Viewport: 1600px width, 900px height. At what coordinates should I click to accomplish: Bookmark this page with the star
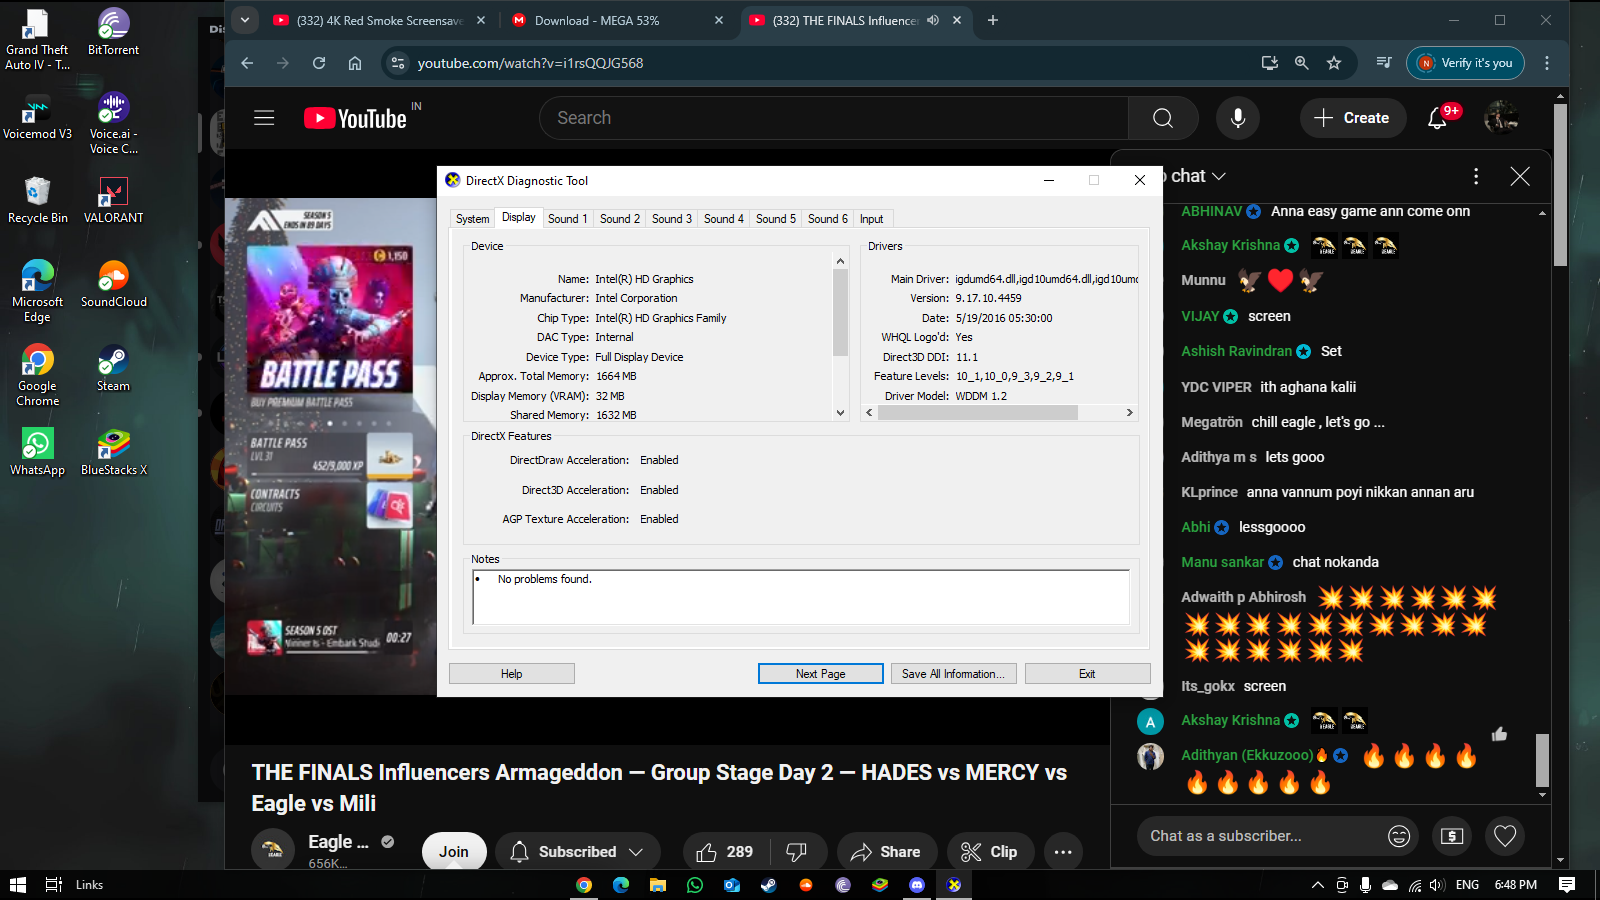coord(1334,63)
